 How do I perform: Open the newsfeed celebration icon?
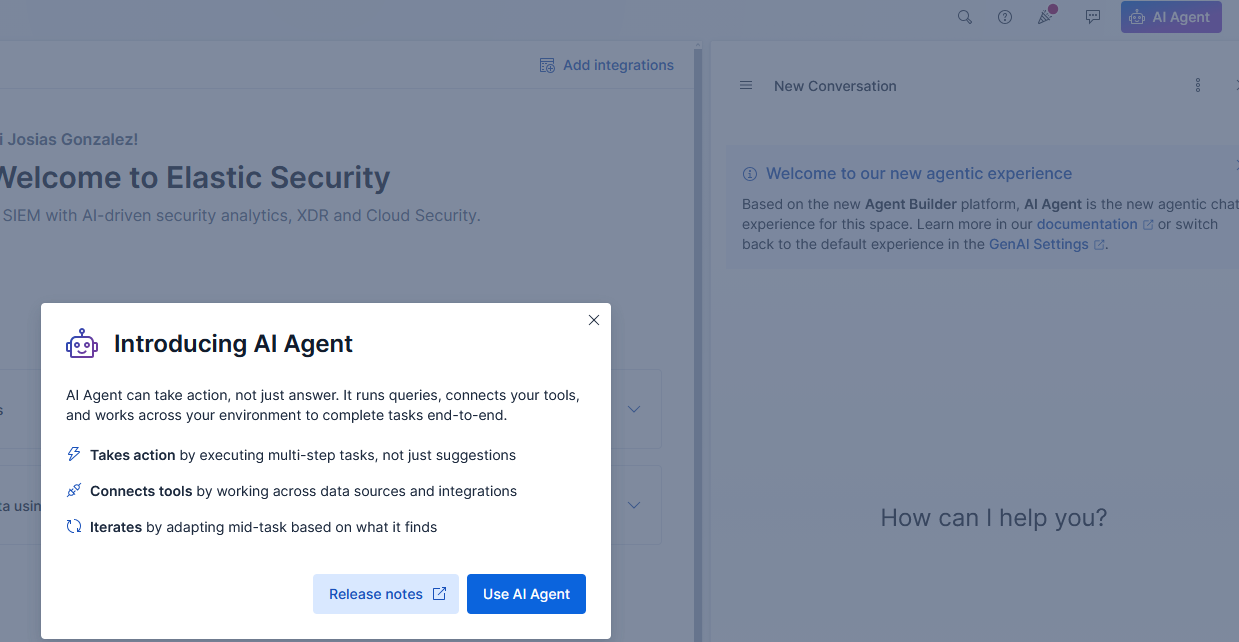tap(1046, 16)
